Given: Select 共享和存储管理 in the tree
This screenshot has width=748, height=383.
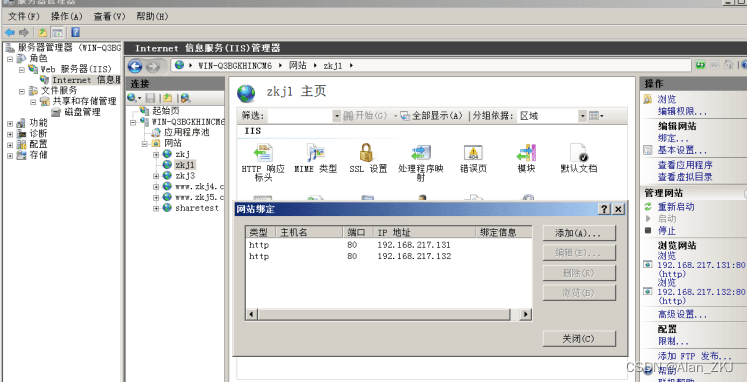Looking at the screenshot, I should [84, 101].
